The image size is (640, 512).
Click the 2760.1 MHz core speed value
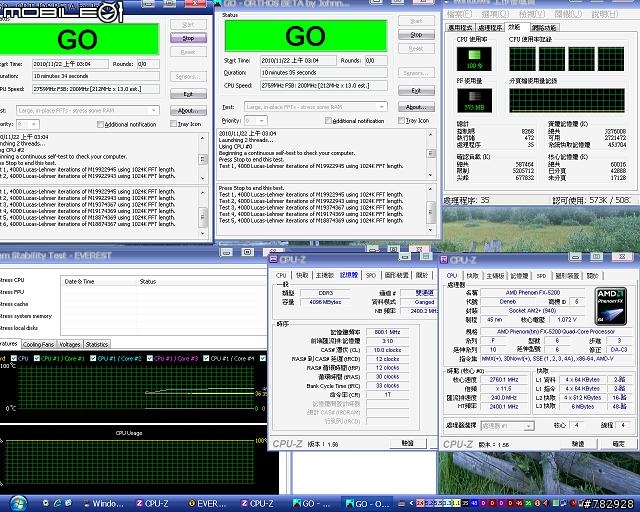504,380
